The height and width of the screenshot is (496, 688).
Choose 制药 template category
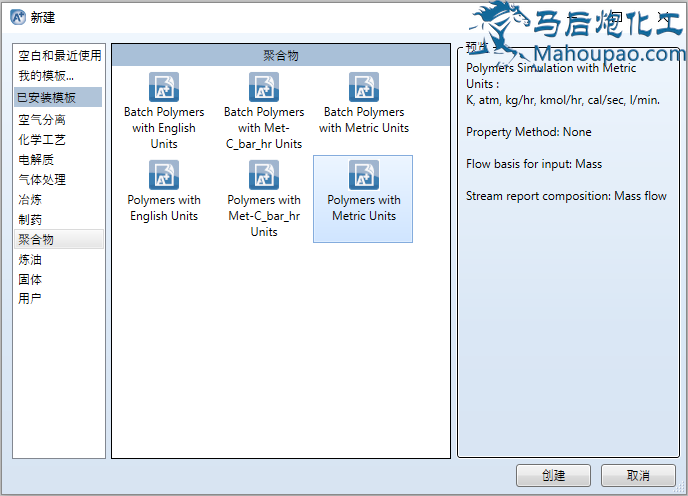coord(30,219)
